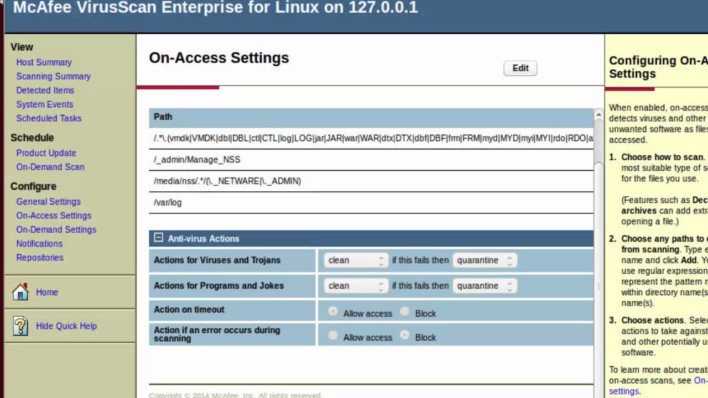Open System Events page
Screen dimensions: 708x398
point(44,104)
